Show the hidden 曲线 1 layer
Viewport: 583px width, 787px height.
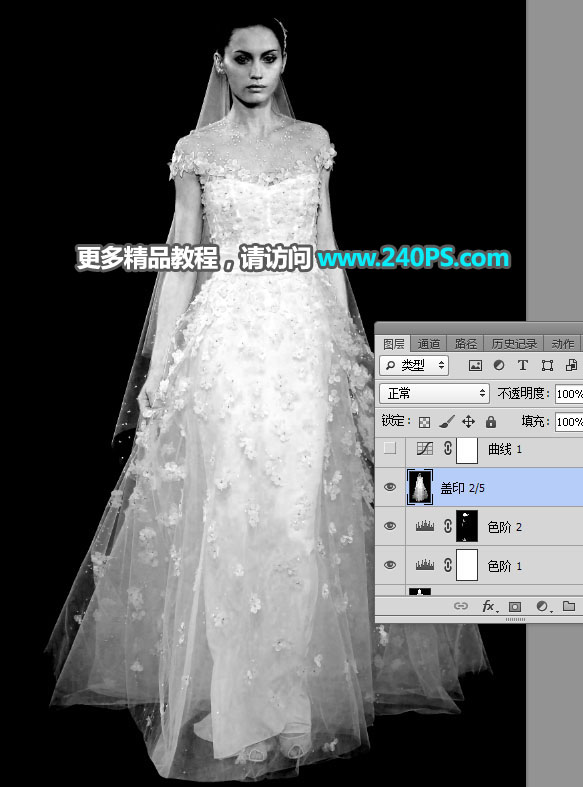point(390,448)
